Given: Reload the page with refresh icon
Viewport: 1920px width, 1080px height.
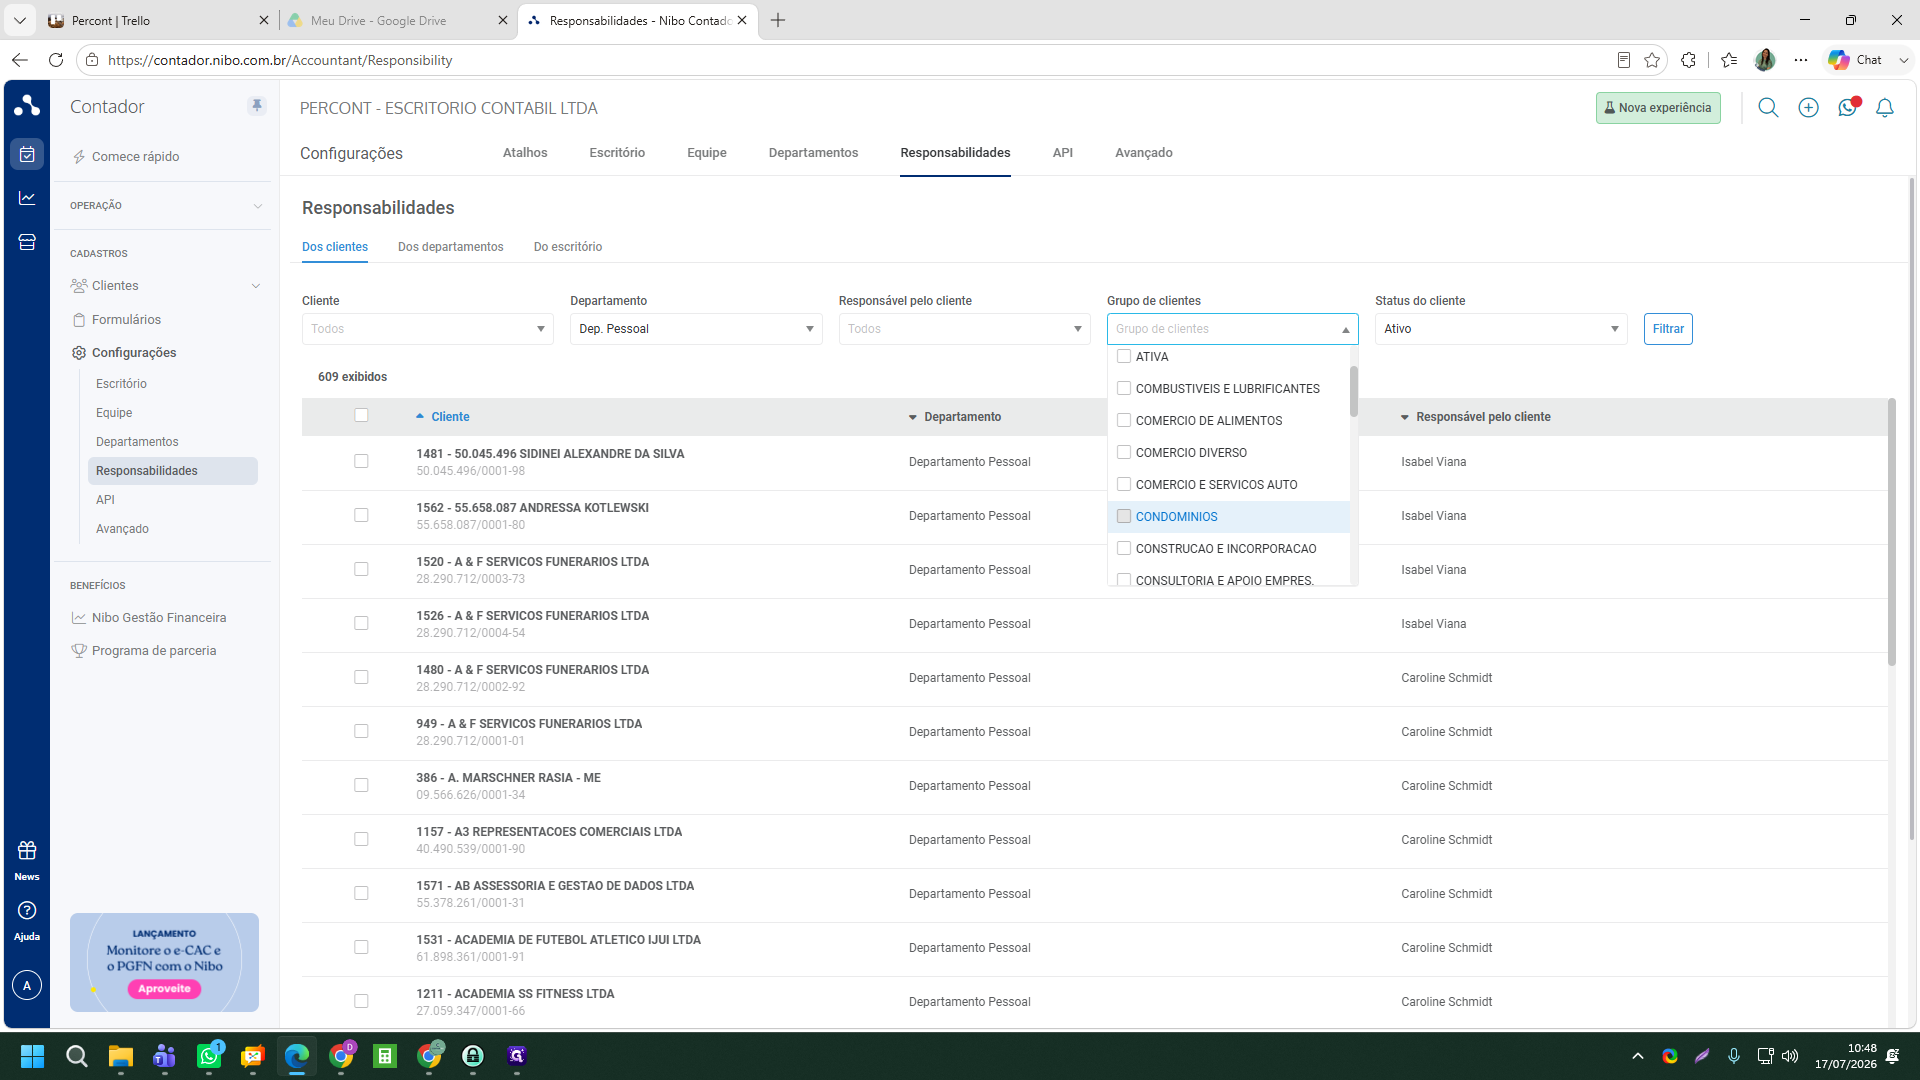Looking at the screenshot, I should (x=56, y=60).
